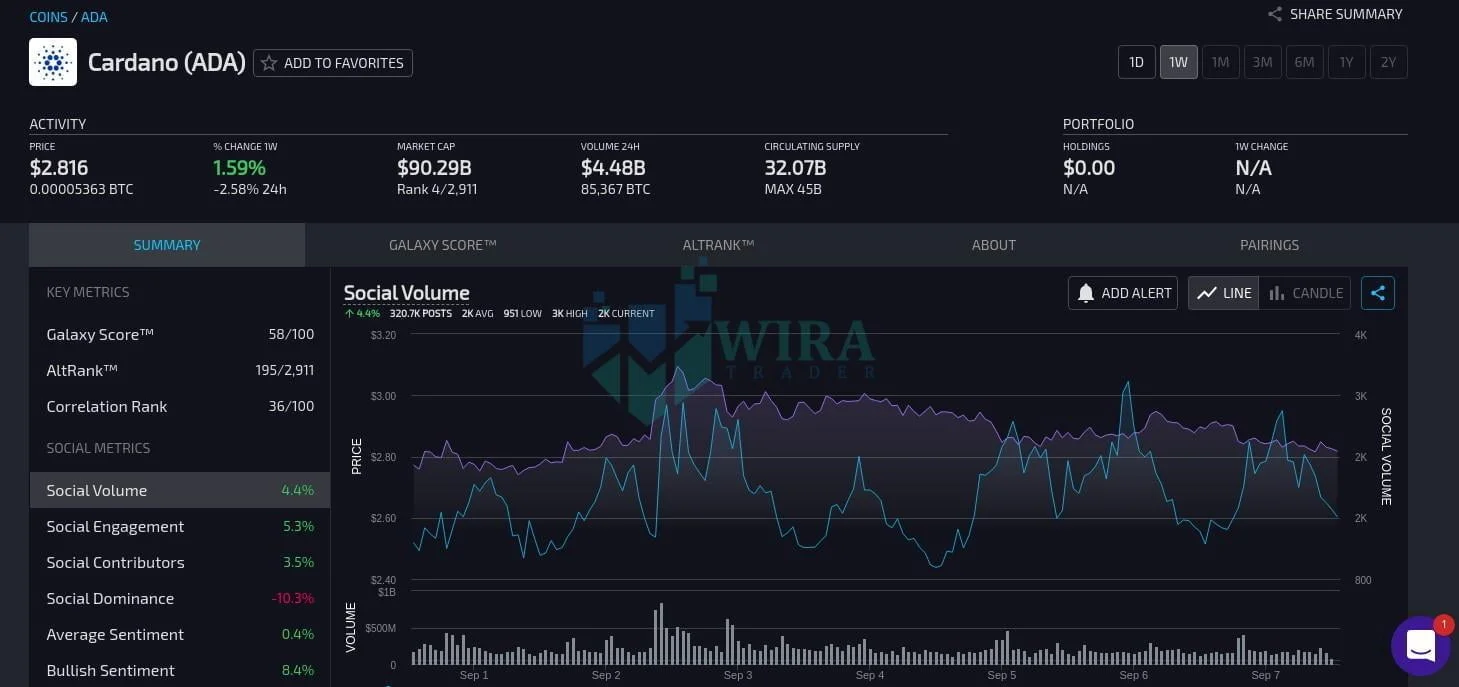Viewport: 1459px width, 687px height.
Task: Select the Galaxy Score metric row
Action: (x=180, y=334)
